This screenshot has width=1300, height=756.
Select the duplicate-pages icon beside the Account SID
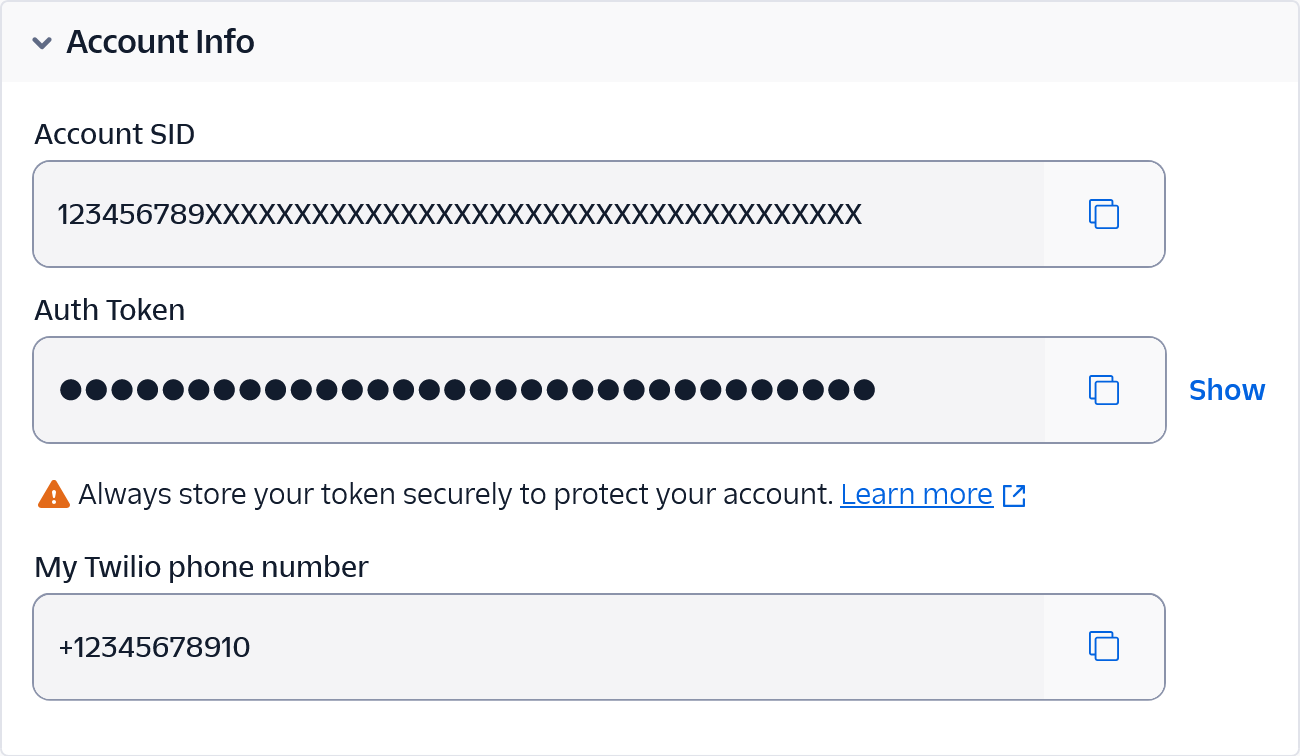1103,214
